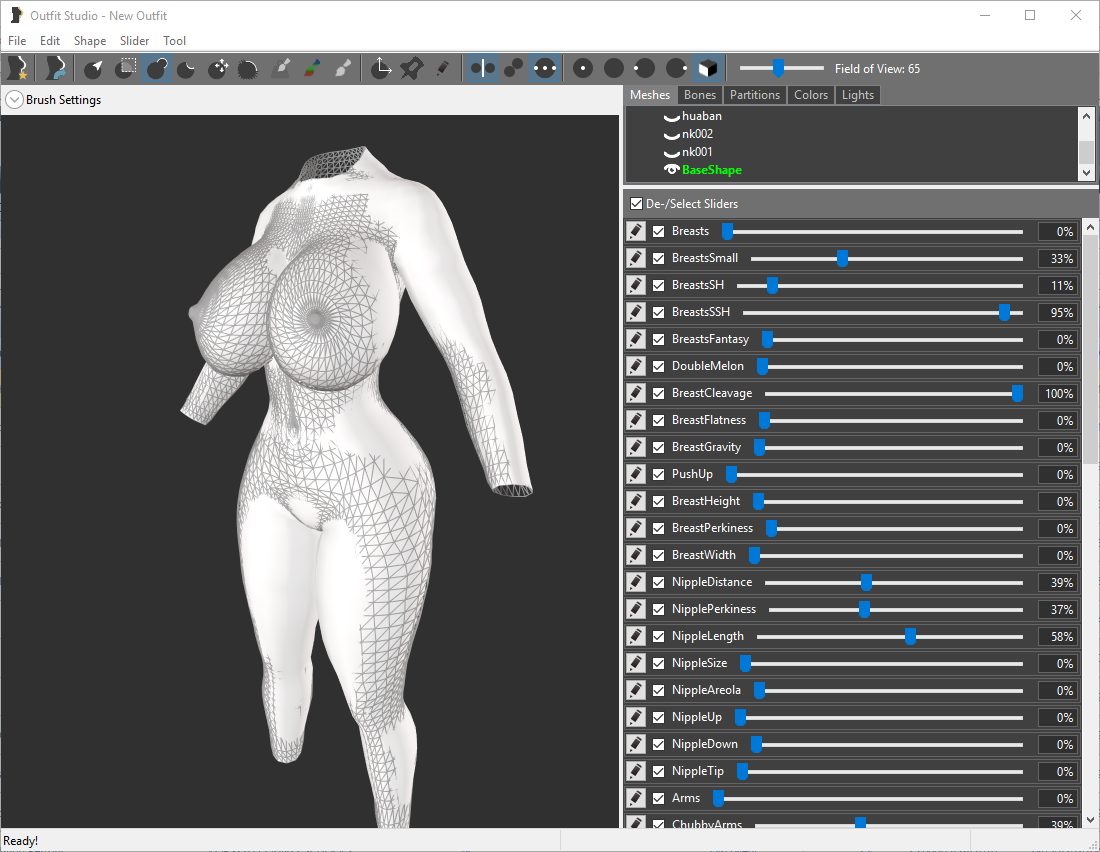Select the Alpha brush tool
This screenshot has width=1100, height=852.
[343, 68]
